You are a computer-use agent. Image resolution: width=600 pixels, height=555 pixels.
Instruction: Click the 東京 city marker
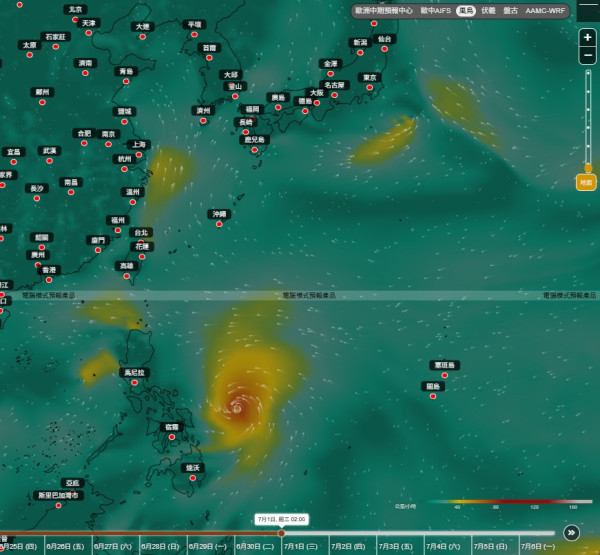pyautogui.click(x=370, y=88)
